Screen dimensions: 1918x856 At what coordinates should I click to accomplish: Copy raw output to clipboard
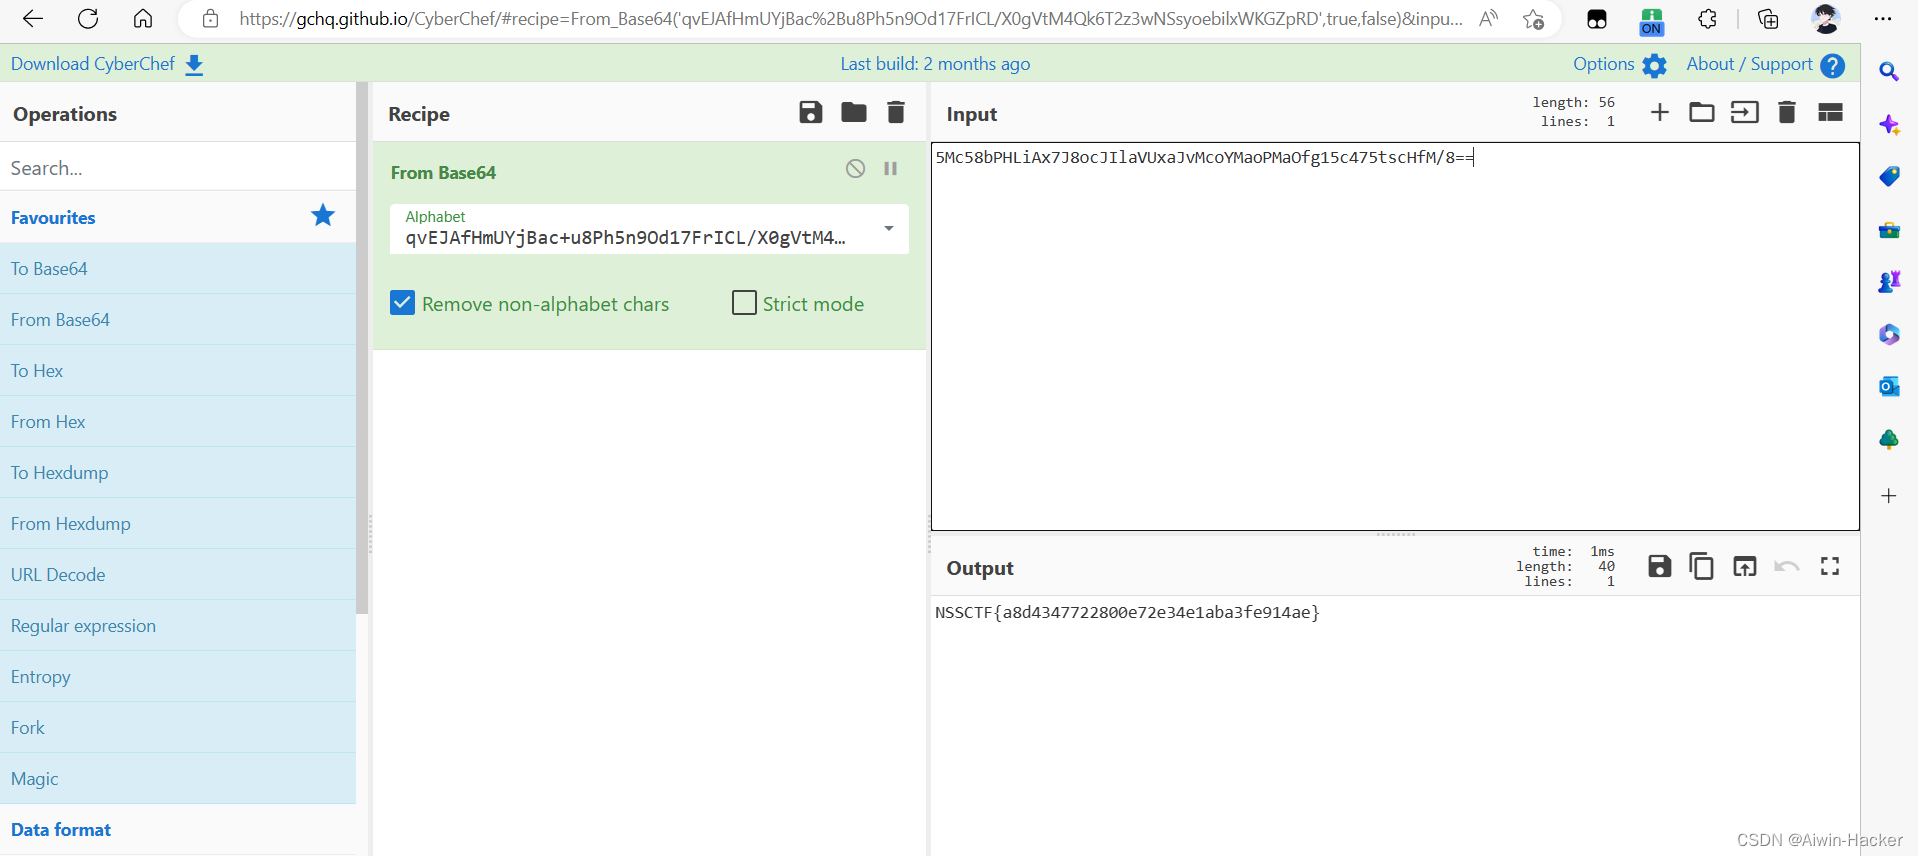[1701, 566]
